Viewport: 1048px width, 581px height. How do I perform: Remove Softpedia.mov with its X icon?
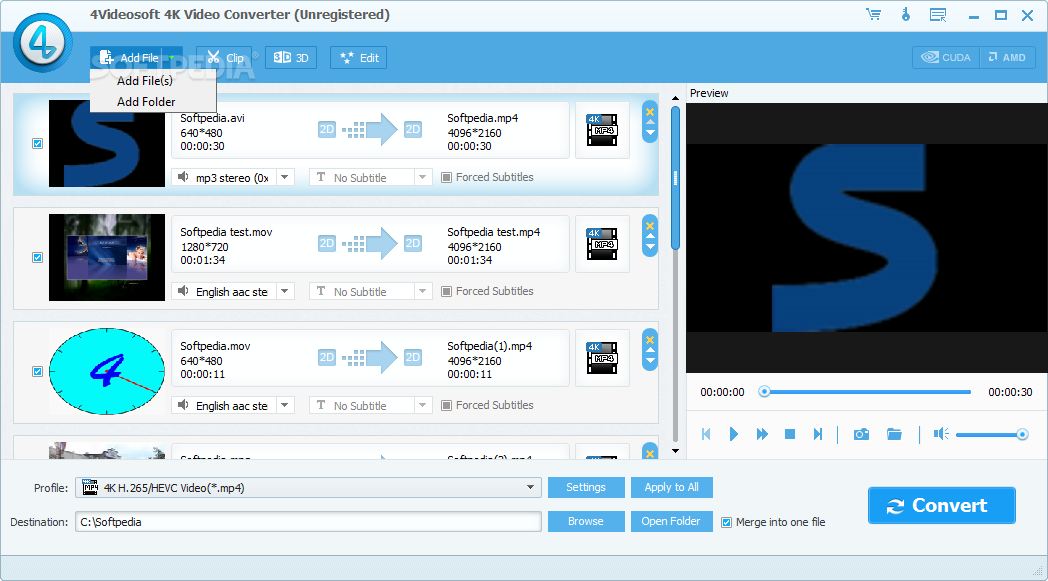[x=650, y=340]
